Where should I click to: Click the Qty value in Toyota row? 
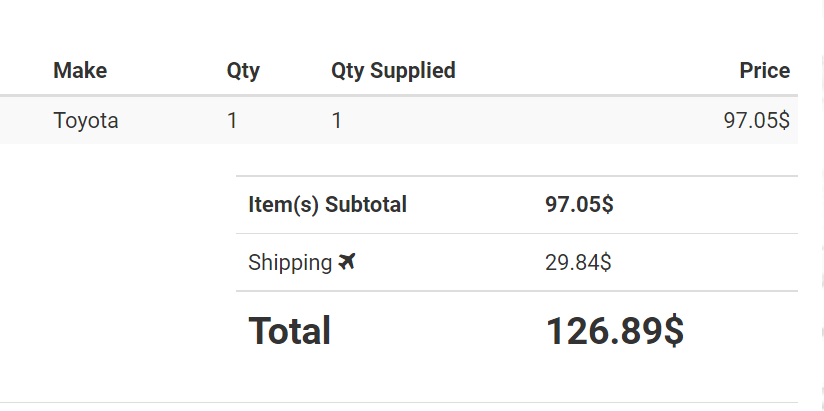232,120
